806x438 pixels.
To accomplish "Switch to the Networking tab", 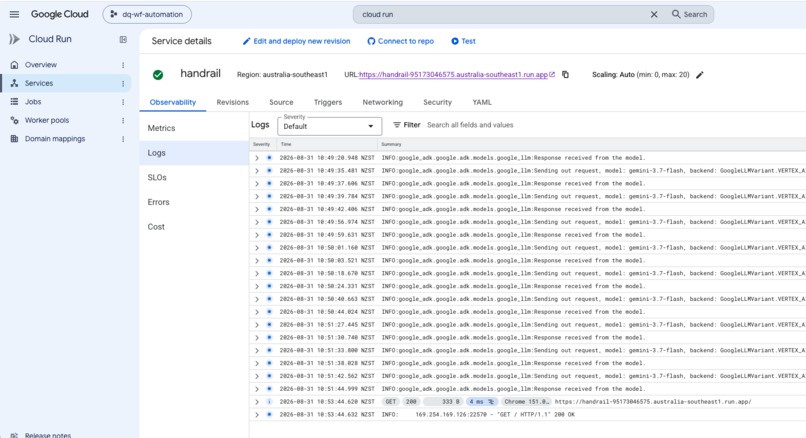I will (x=382, y=102).
